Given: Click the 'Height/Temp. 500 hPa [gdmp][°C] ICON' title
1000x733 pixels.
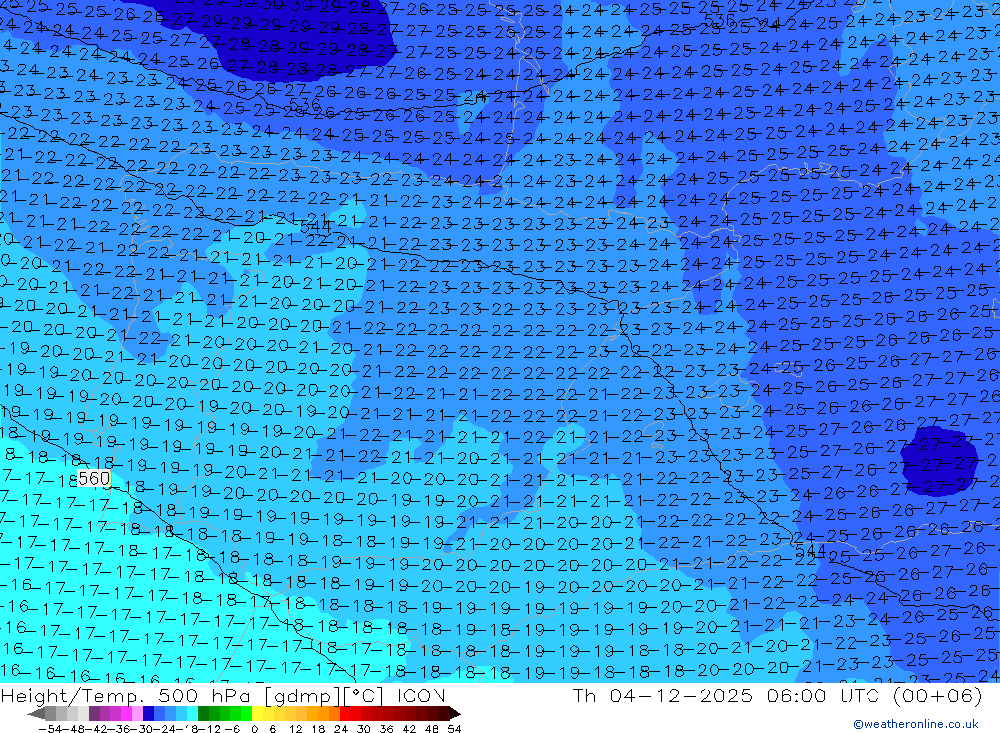Looking at the screenshot, I should pos(223,695).
